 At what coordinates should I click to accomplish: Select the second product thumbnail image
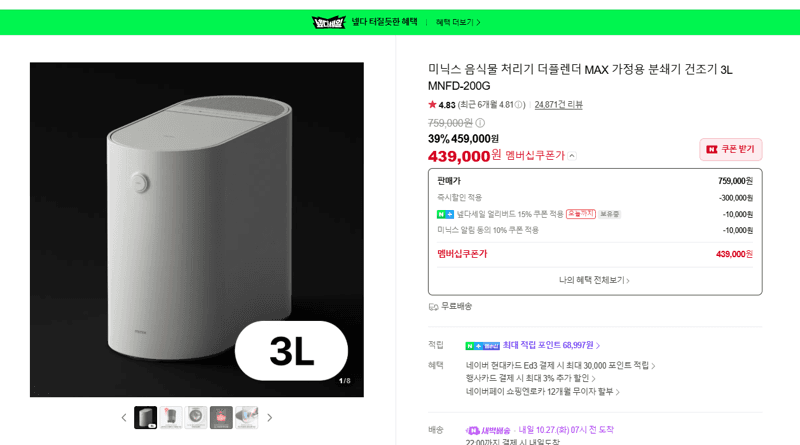point(171,417)
